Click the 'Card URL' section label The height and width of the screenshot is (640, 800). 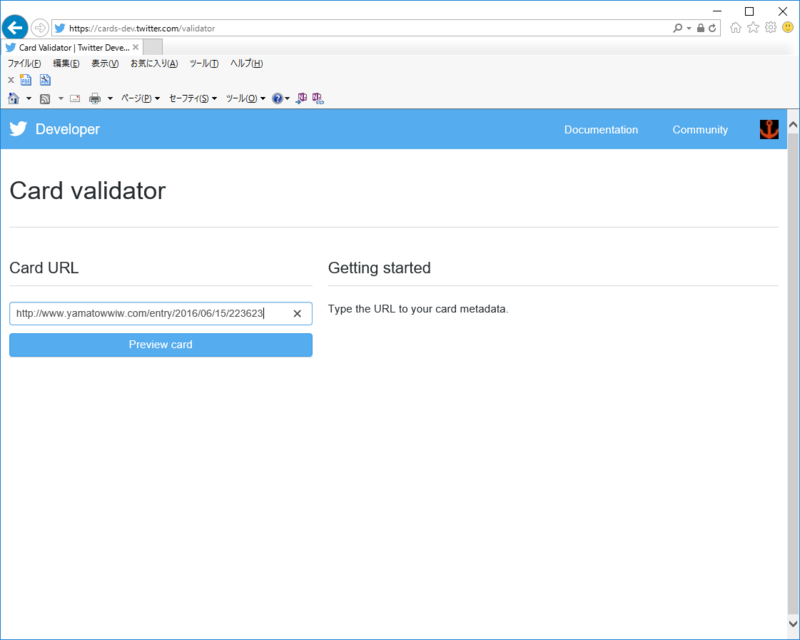(x=44, y=268)
